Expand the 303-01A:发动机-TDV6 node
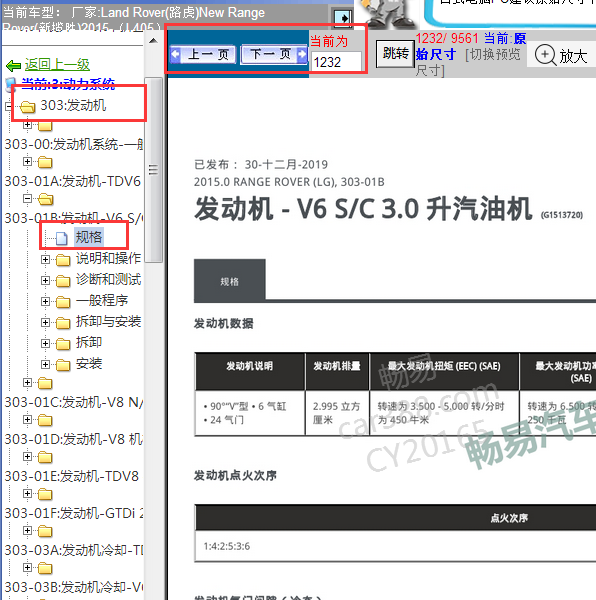 point(27,161)
